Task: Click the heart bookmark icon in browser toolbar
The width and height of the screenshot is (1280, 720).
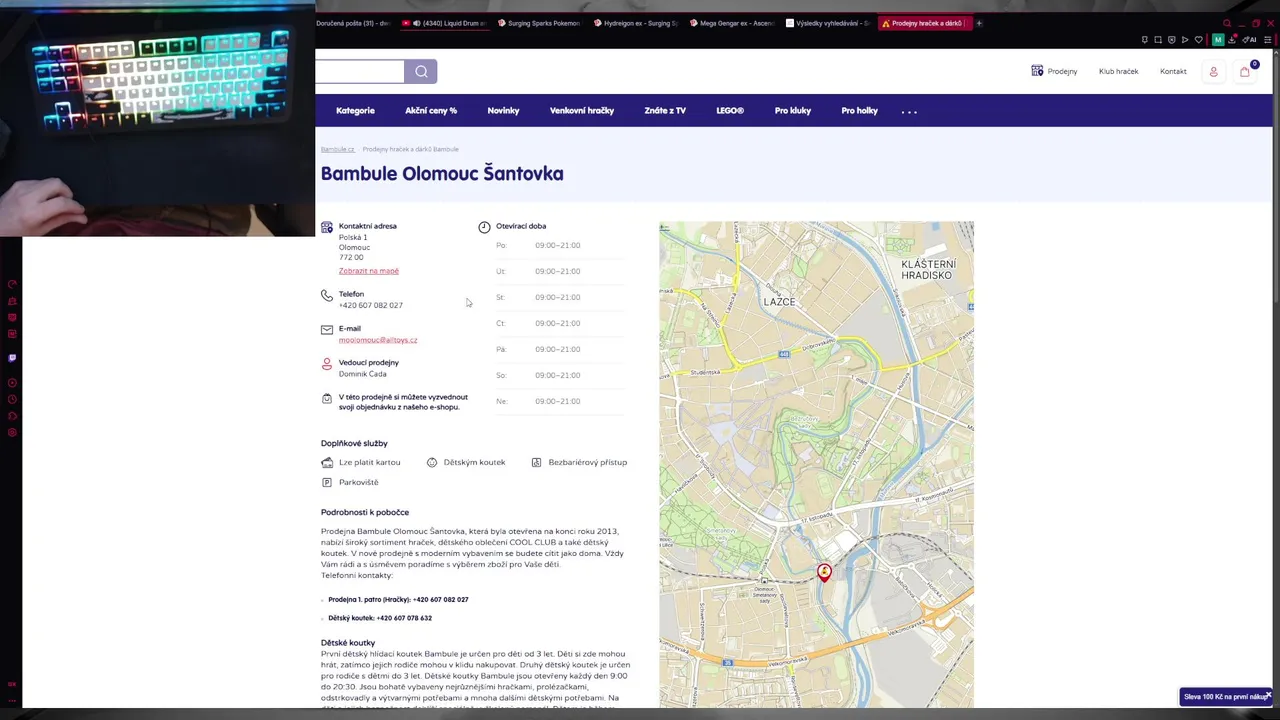Action: [1199, 40]
